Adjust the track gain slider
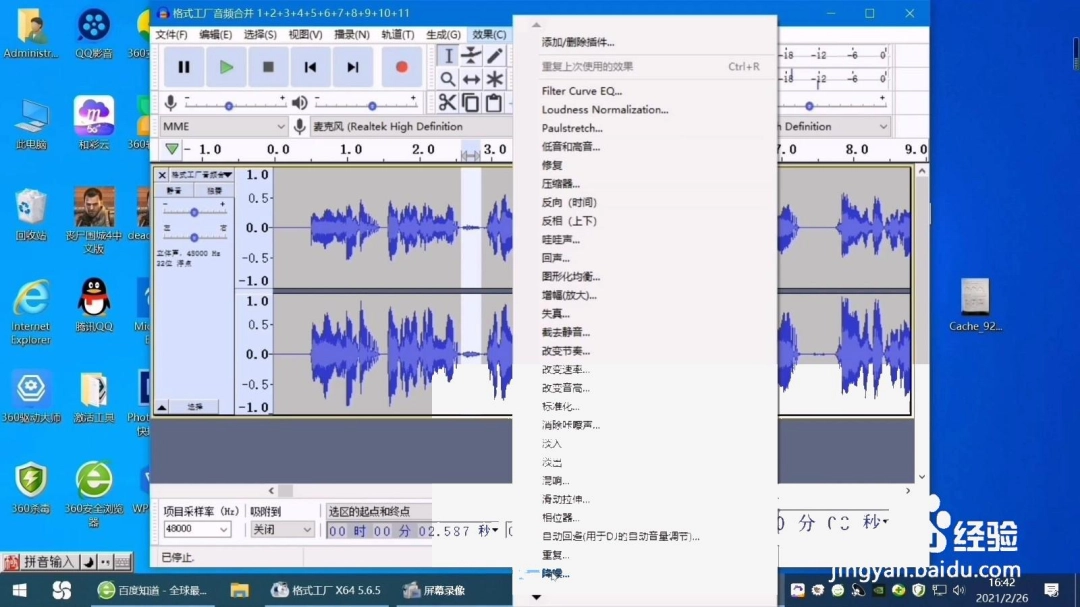The image size is (1080, 607). pyautogui.click(x=194, y=212)
